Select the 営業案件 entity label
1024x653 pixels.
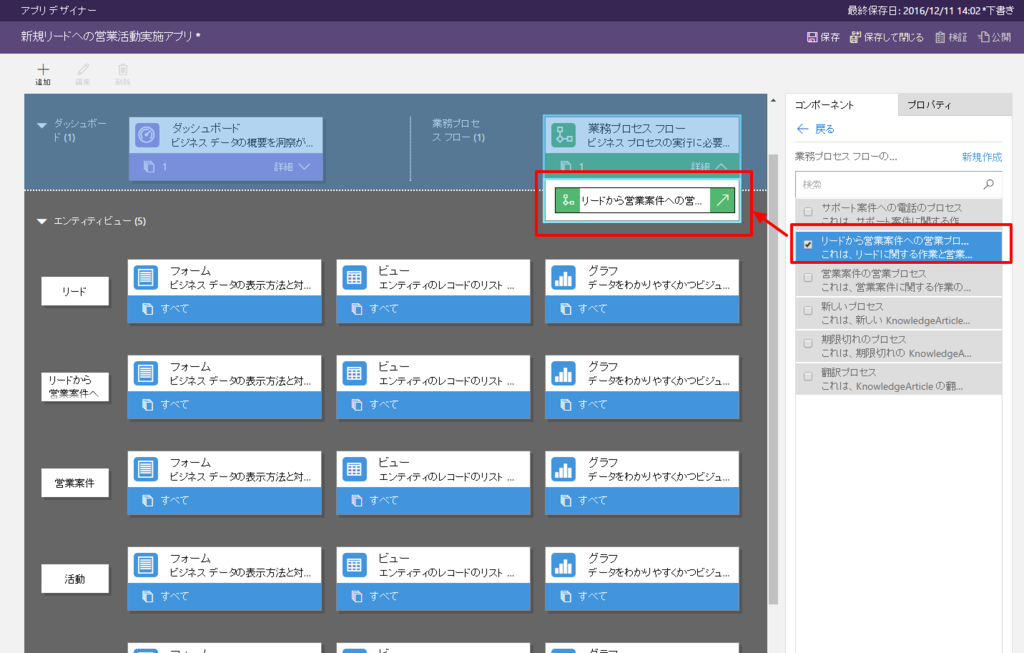(x=74, y=483)
